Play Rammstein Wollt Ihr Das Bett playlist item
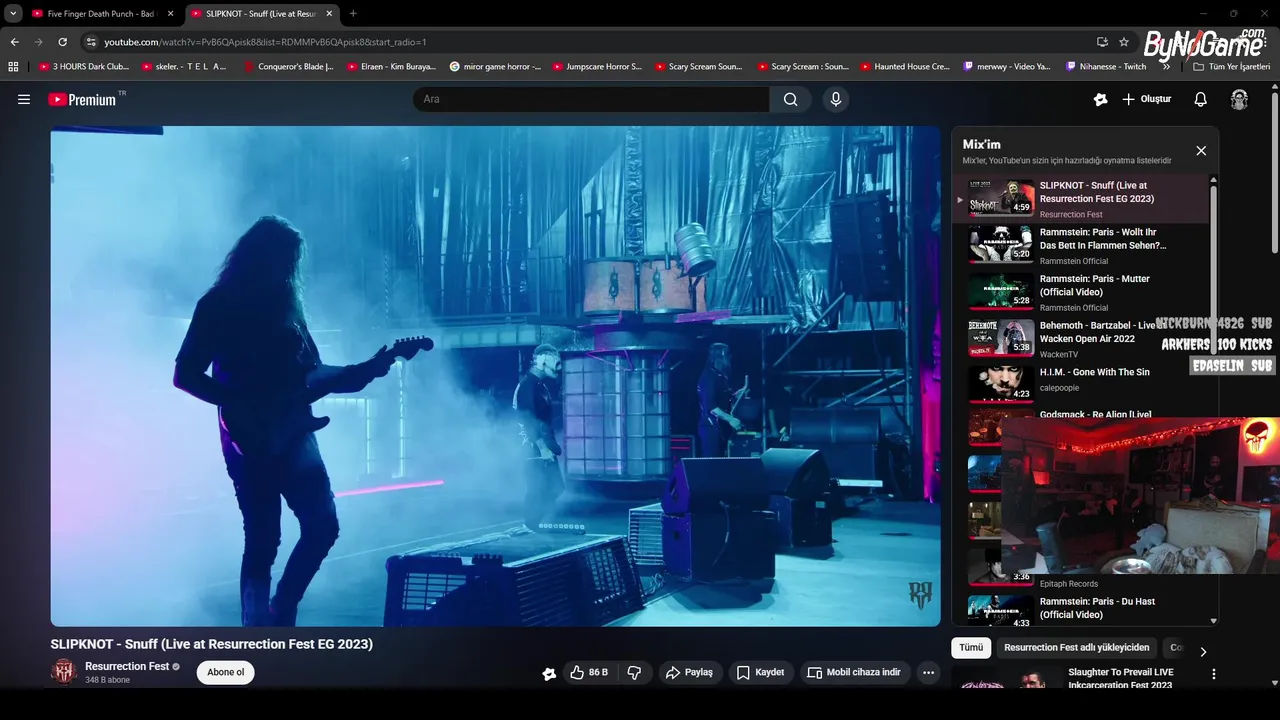The width and height of the screenshot is (1280, 720). coord(1080,245)
